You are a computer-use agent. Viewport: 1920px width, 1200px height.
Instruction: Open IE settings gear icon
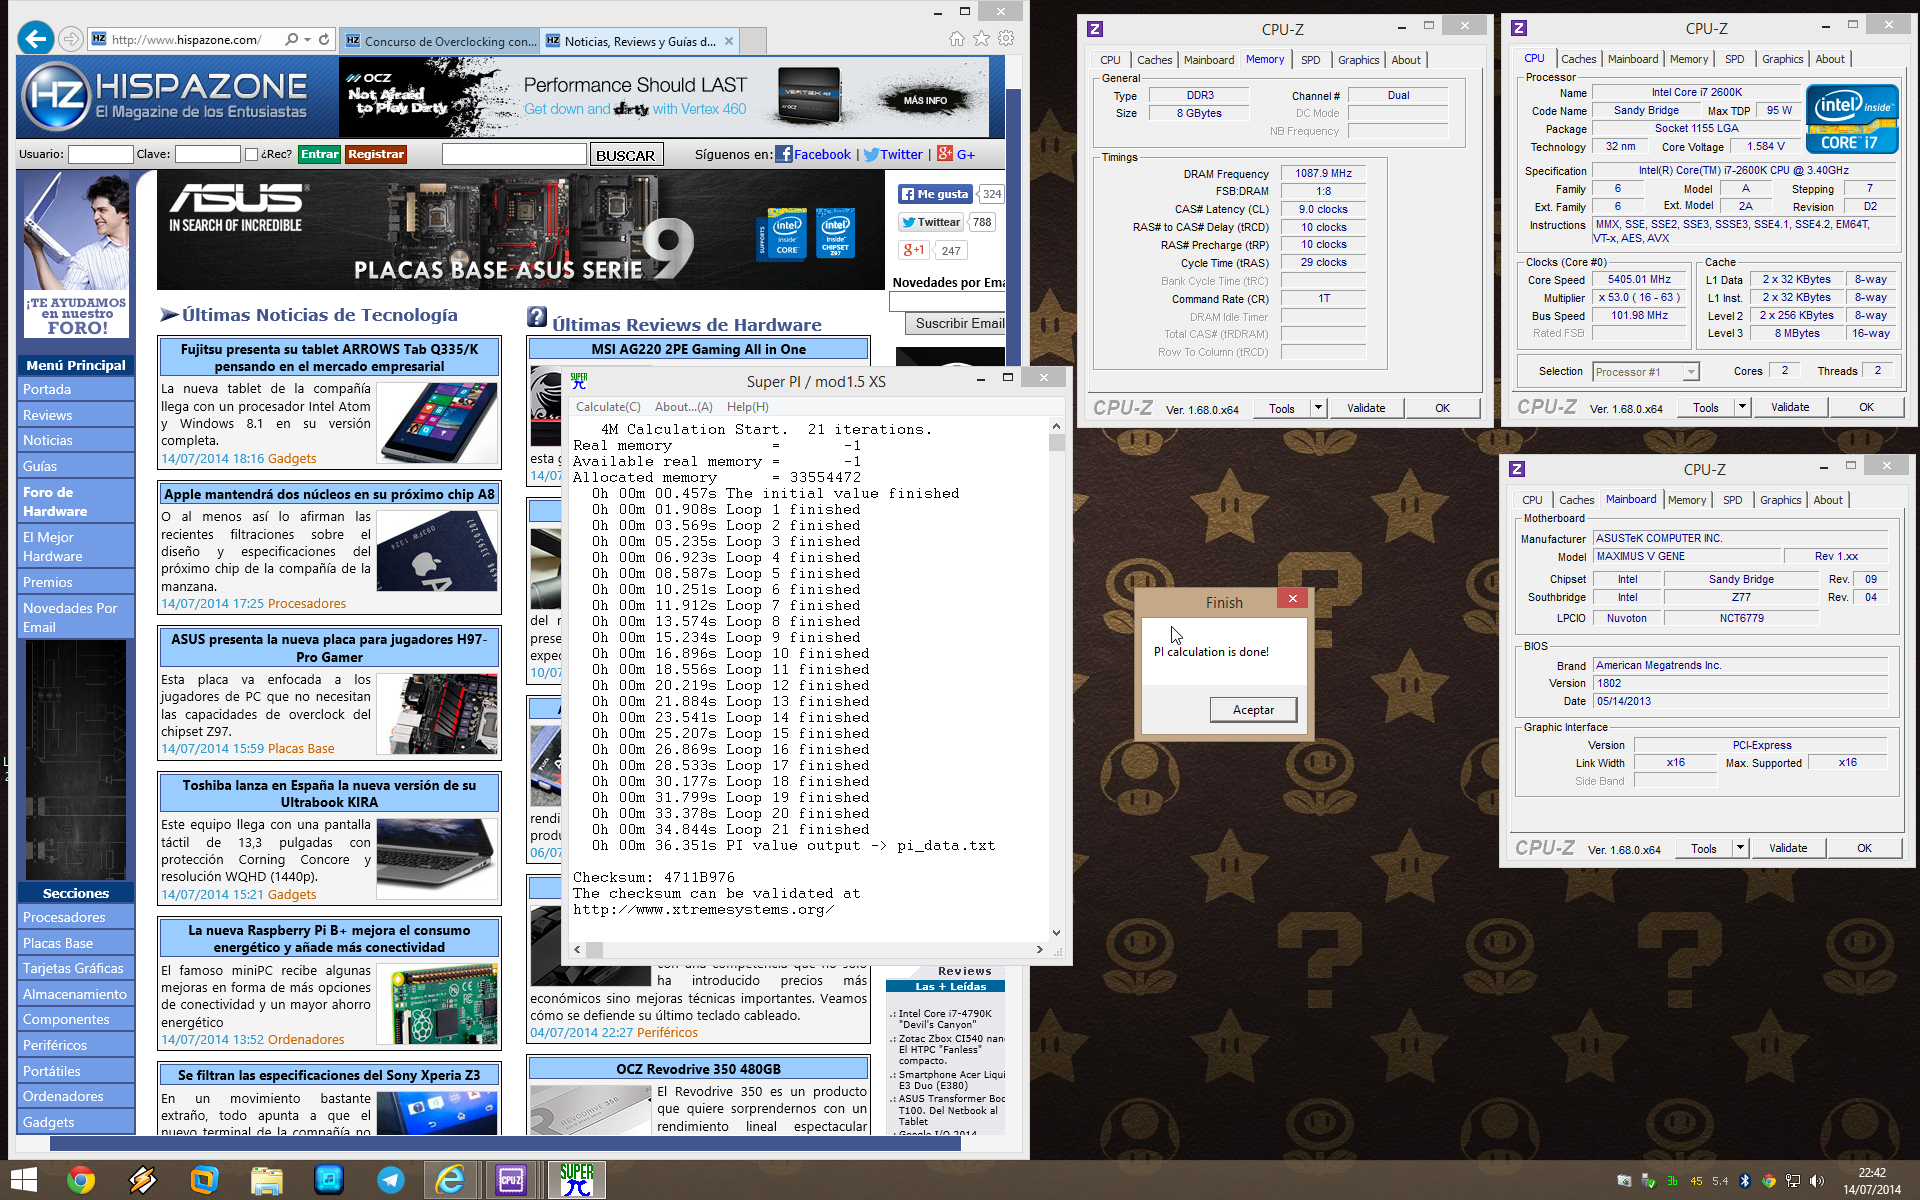coord(1006,39)
